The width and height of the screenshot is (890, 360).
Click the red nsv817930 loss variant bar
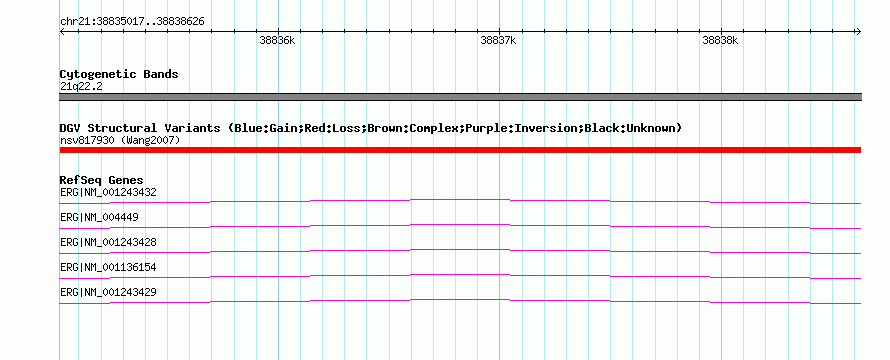[460, 150]
